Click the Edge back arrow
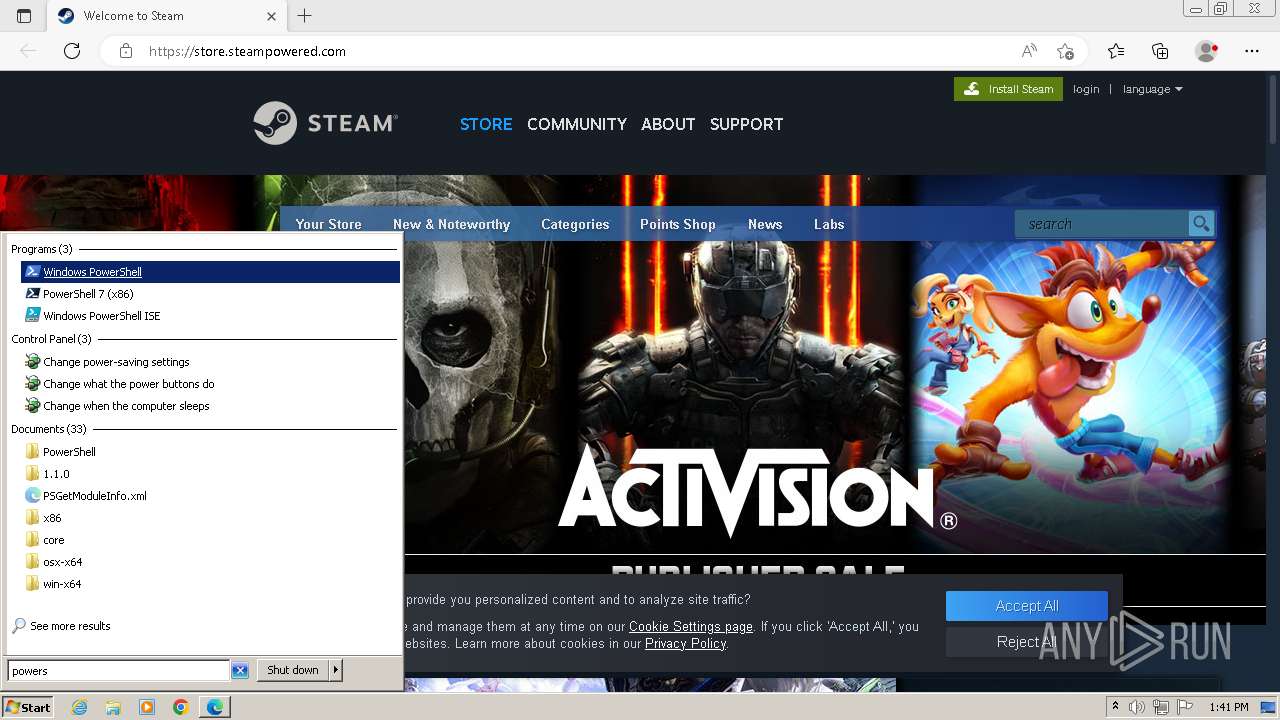1280x720 pixels. point(28,51)
